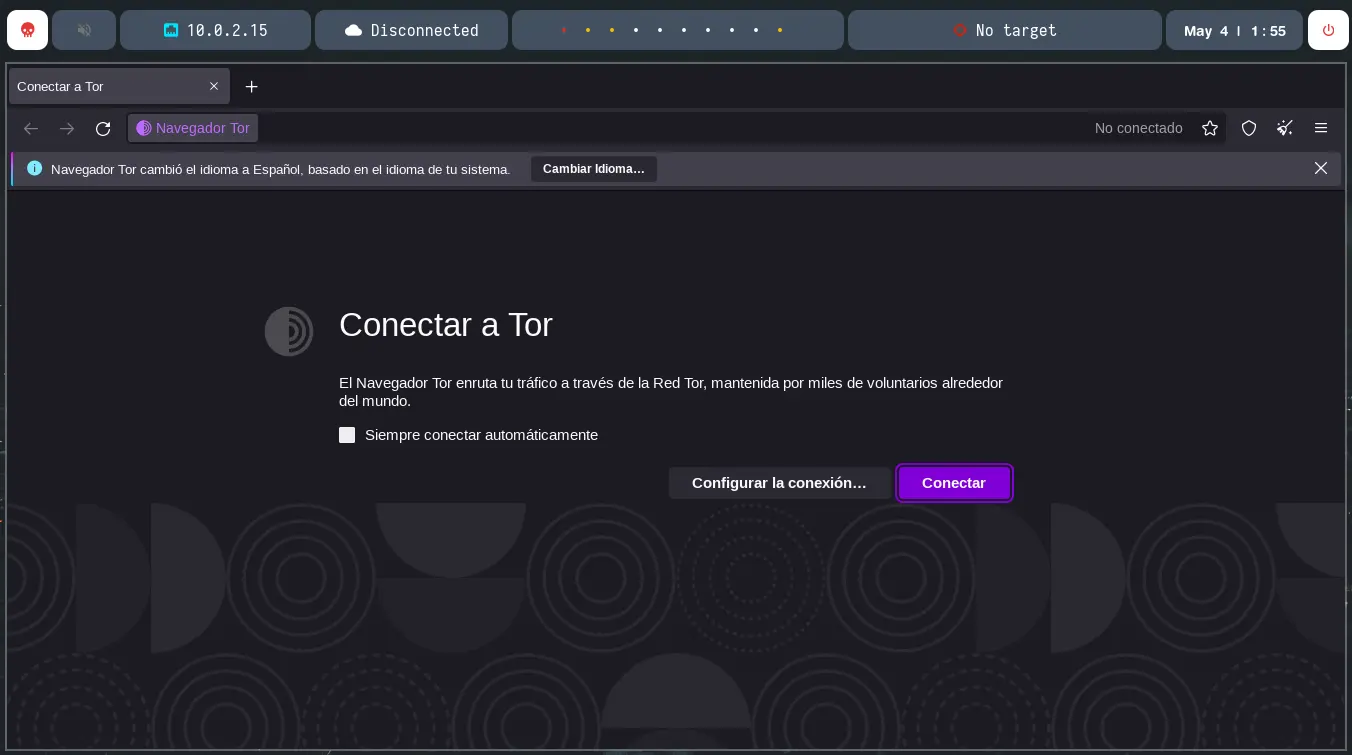Click the red power button icon
1352x755 pixels.
pos(1328,30)
